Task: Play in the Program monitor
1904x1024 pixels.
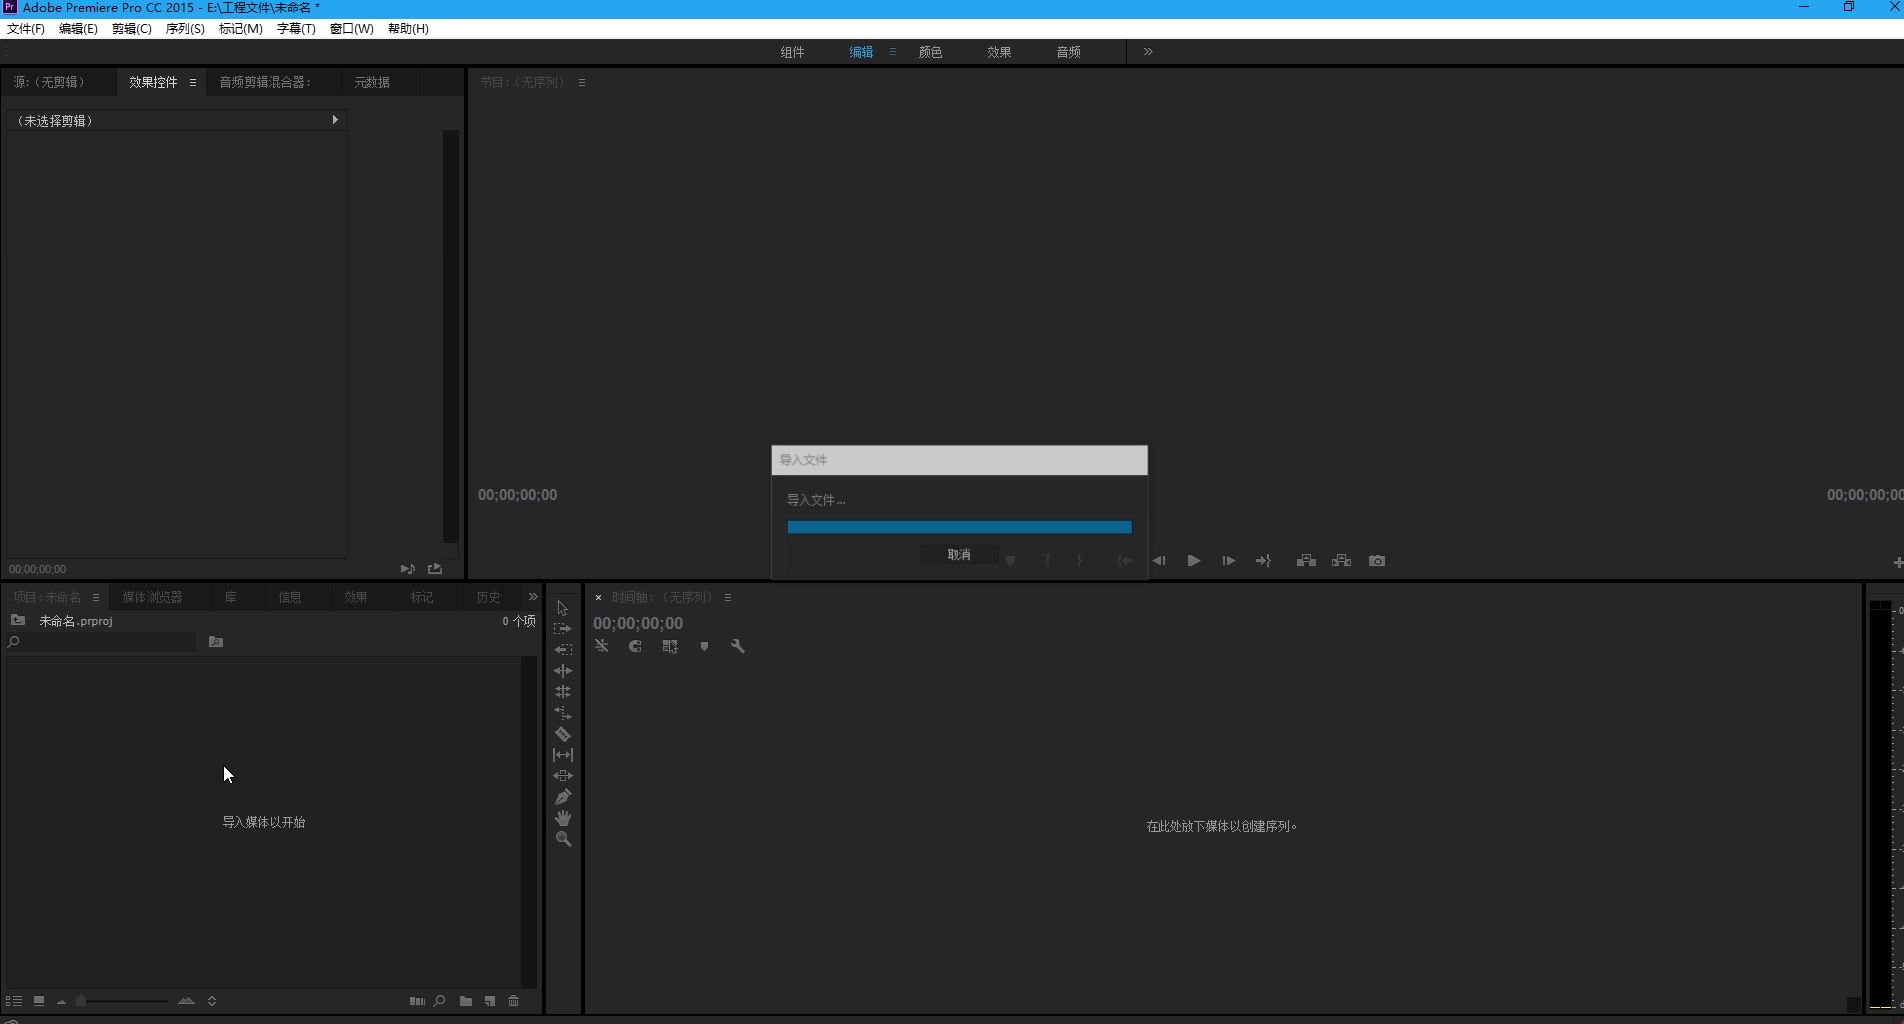Action: (1194, 561)
